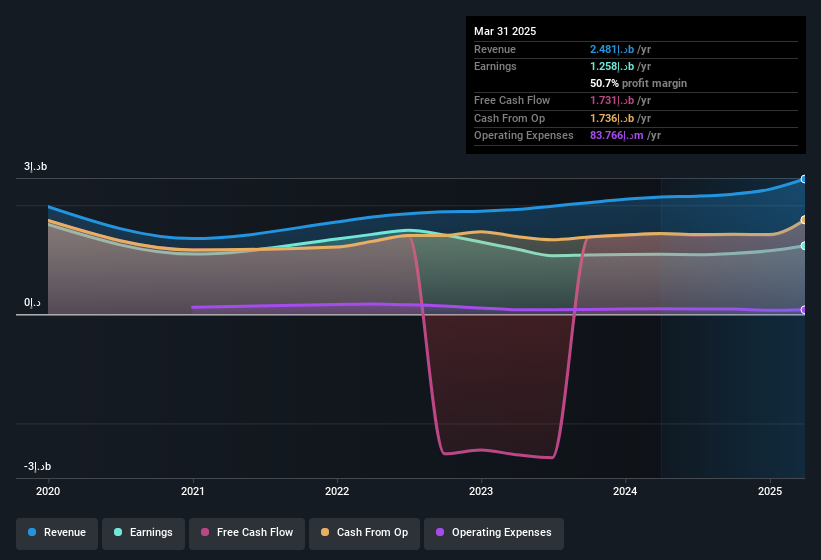The height and width of the screenshot is (560, 821).
Task: Click the 2021 x-axis label
Action: pos(193,491)
